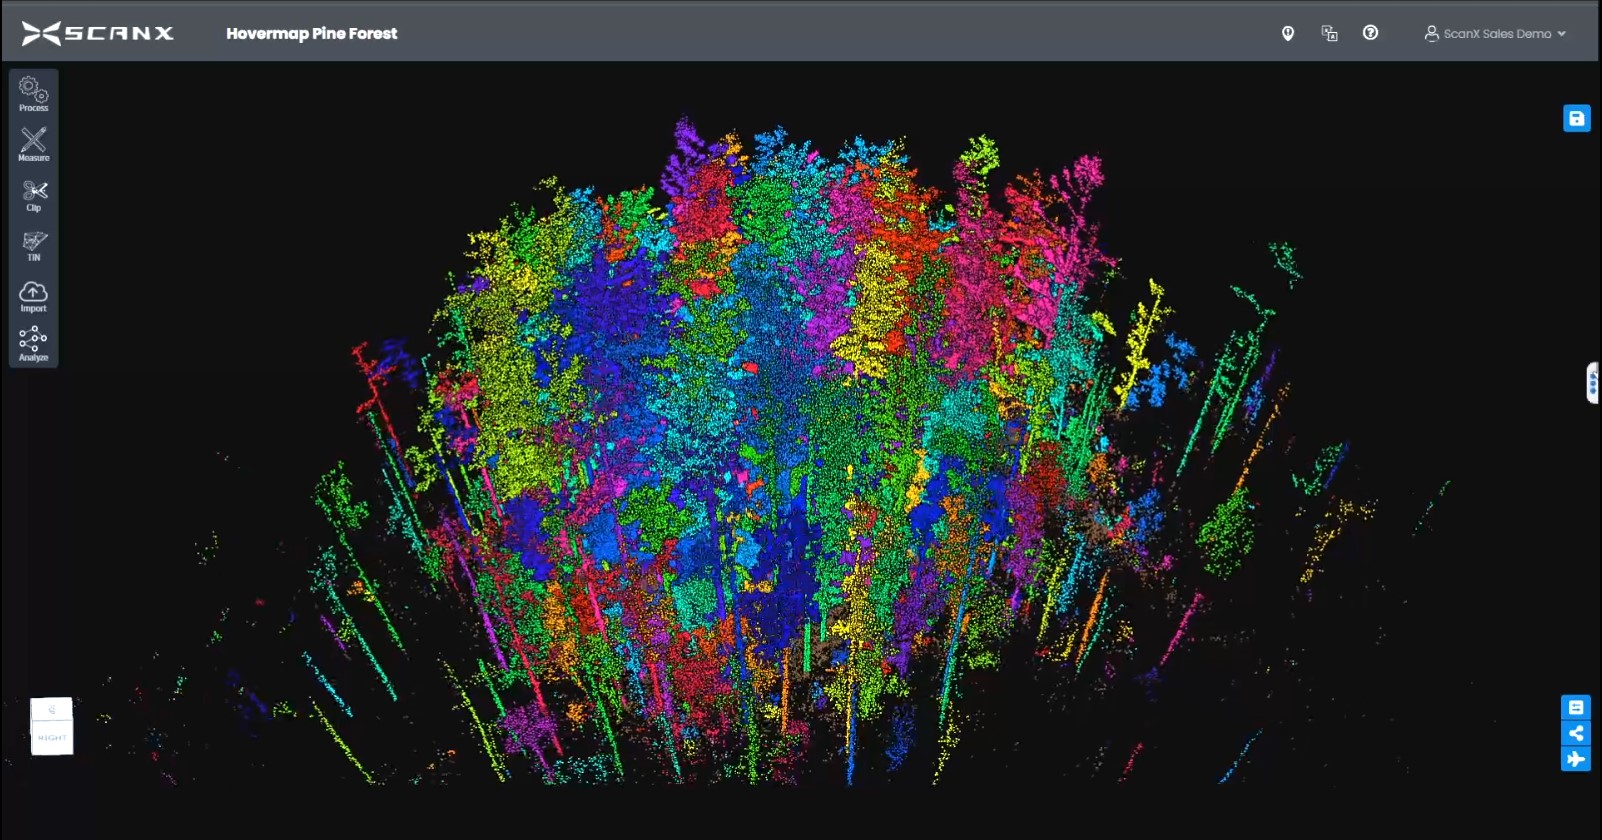Open the language translate icon

point(1329,34)
